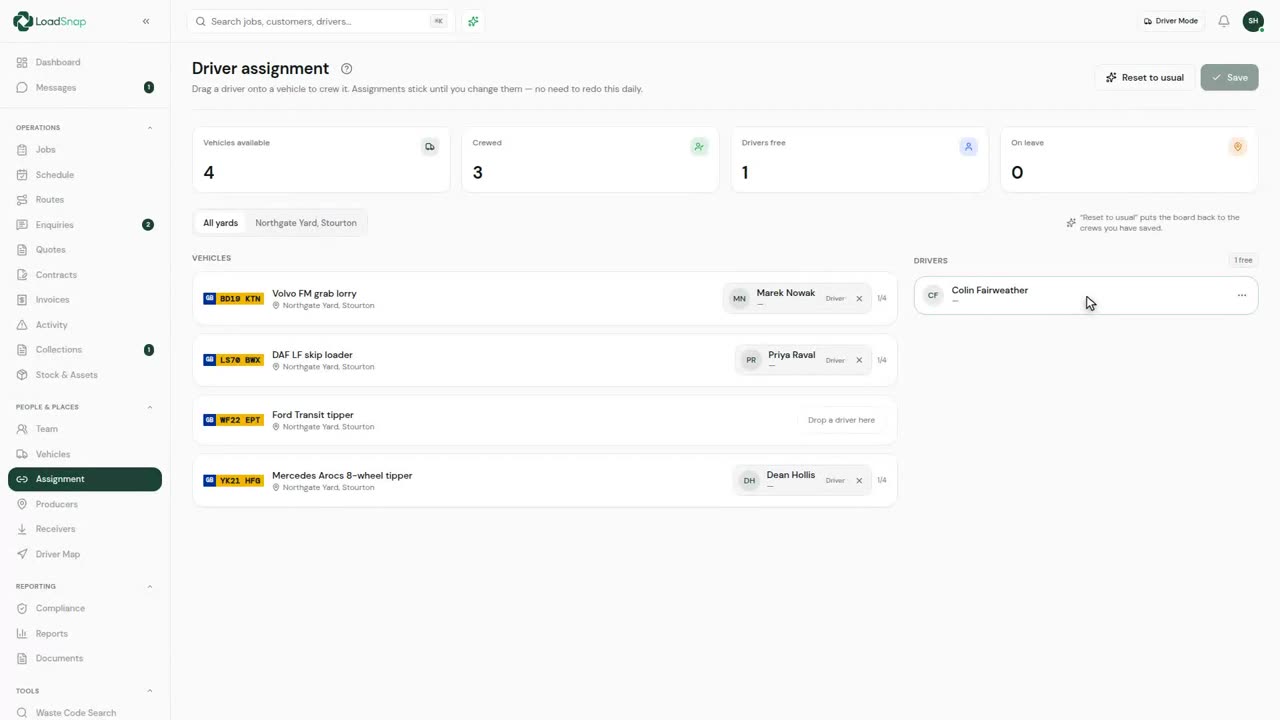Go to the Jobs page
The height and width of the screenshot is (720, 1280).
pos(85,150)
